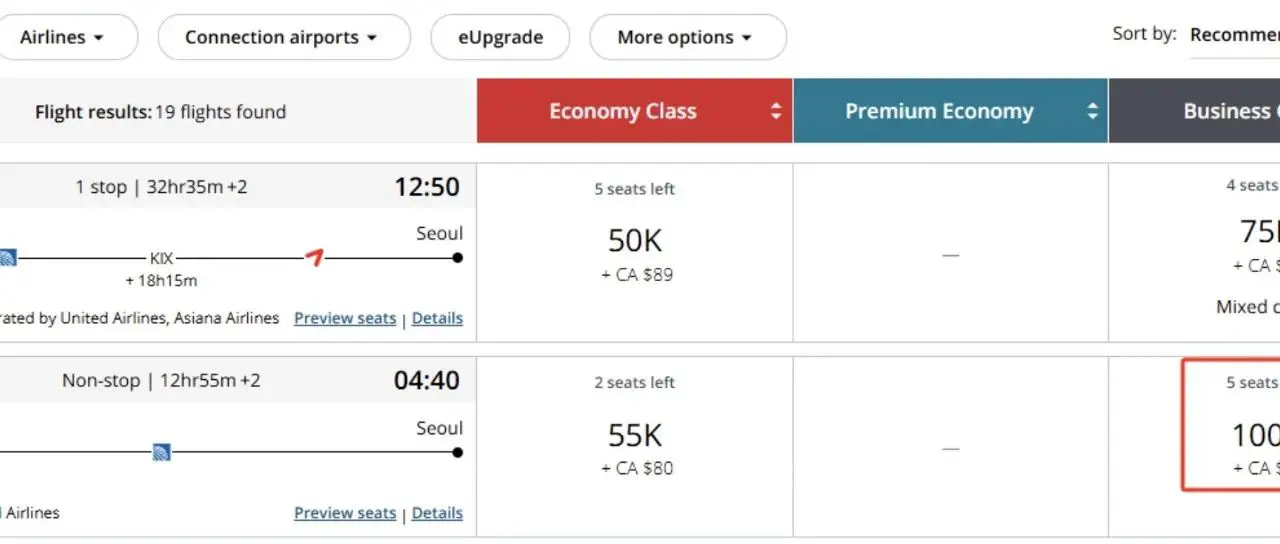The width and height of the screenshot is (1280, 544).
Task: Click the United logo on non-stop flight
Action: 161,452
